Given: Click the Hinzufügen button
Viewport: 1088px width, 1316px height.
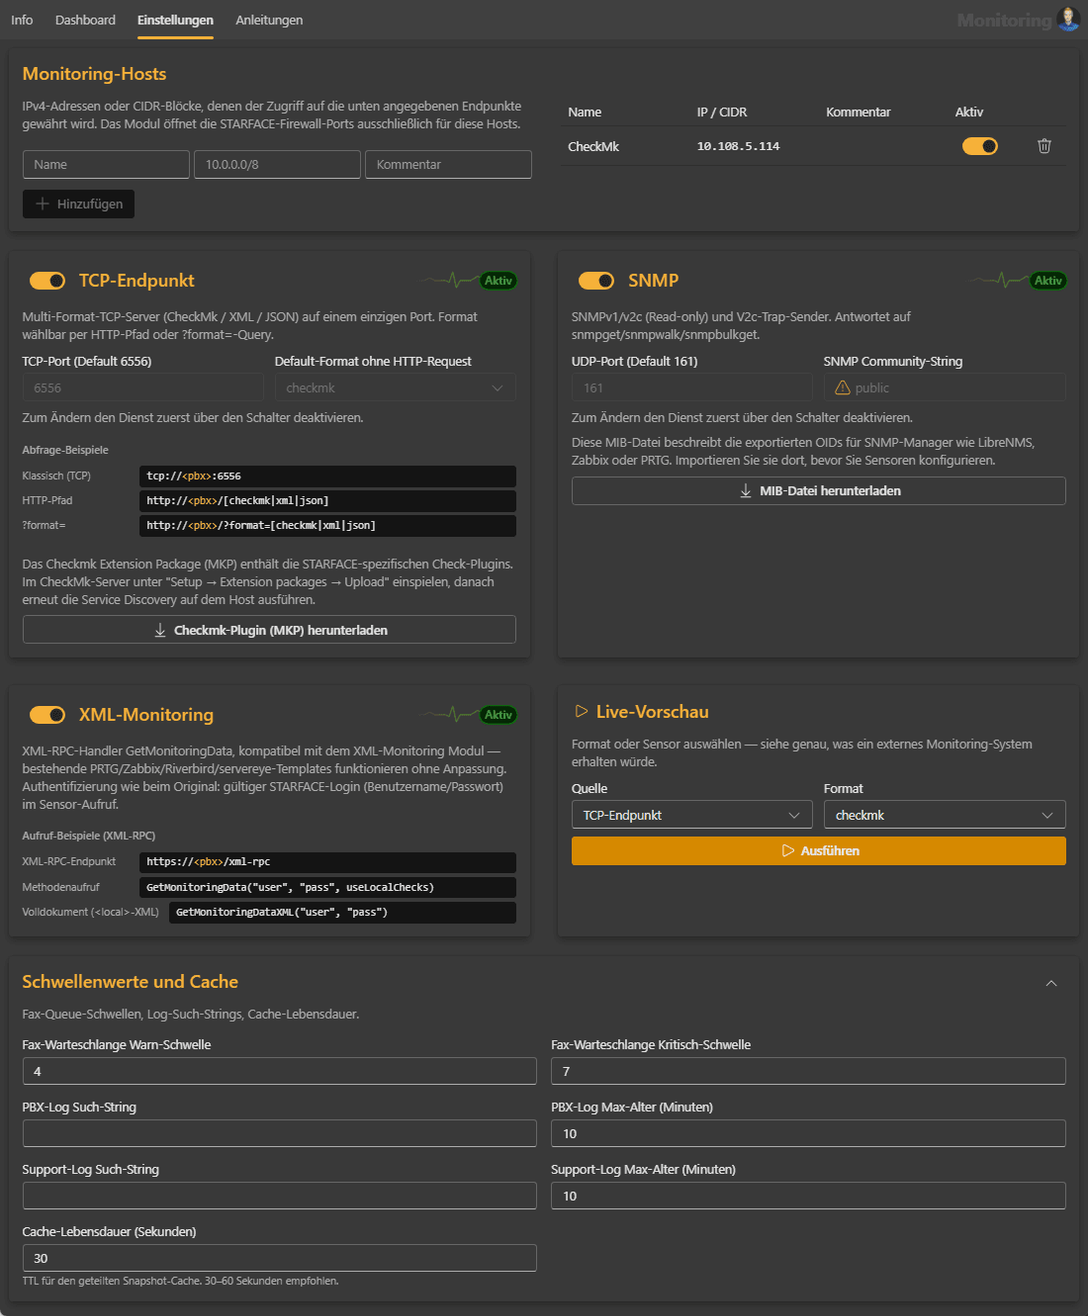Looking at the screenshot, I should tap(78, 204).
